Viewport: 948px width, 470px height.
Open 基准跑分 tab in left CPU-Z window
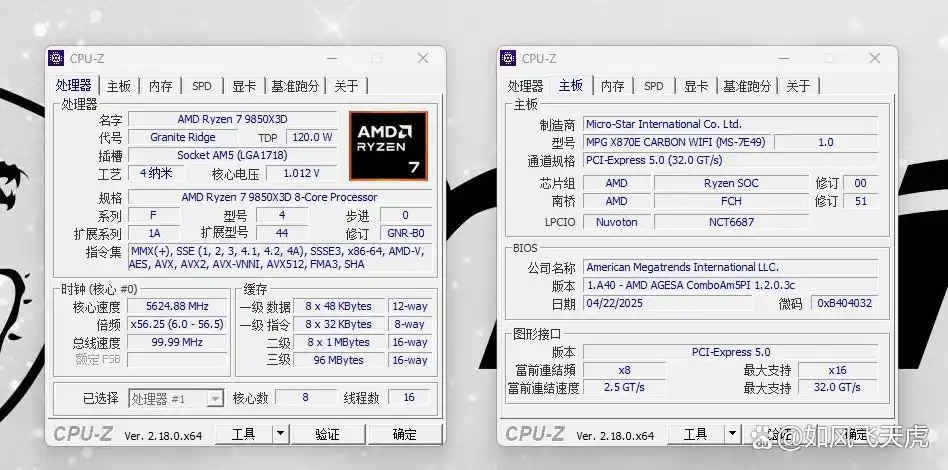click(x=295, y=86)
